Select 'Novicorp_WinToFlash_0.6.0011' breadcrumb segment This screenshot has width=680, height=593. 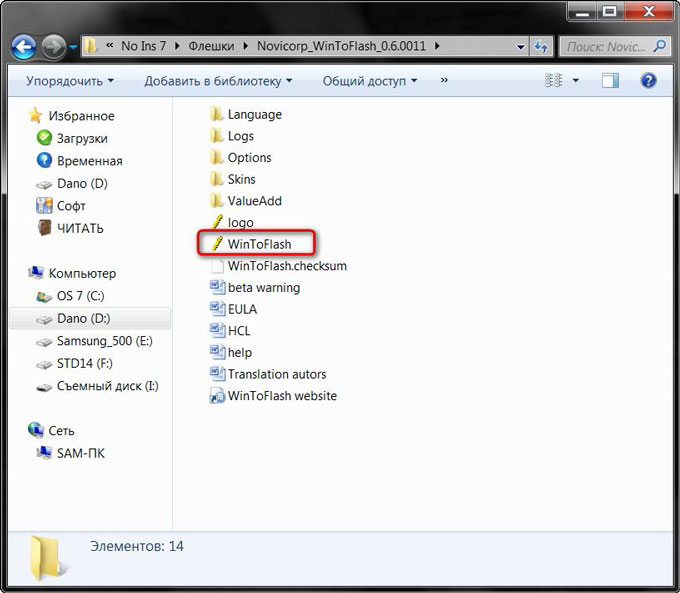point(341,46)
